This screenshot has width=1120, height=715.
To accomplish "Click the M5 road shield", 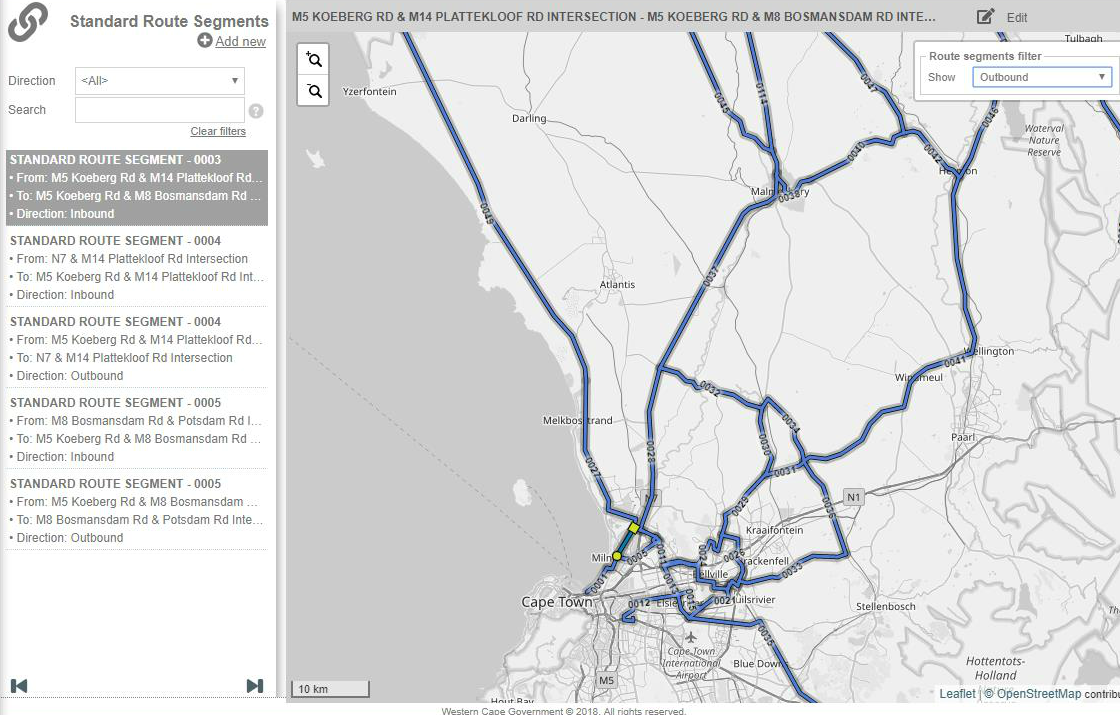I will pos(606,680).
